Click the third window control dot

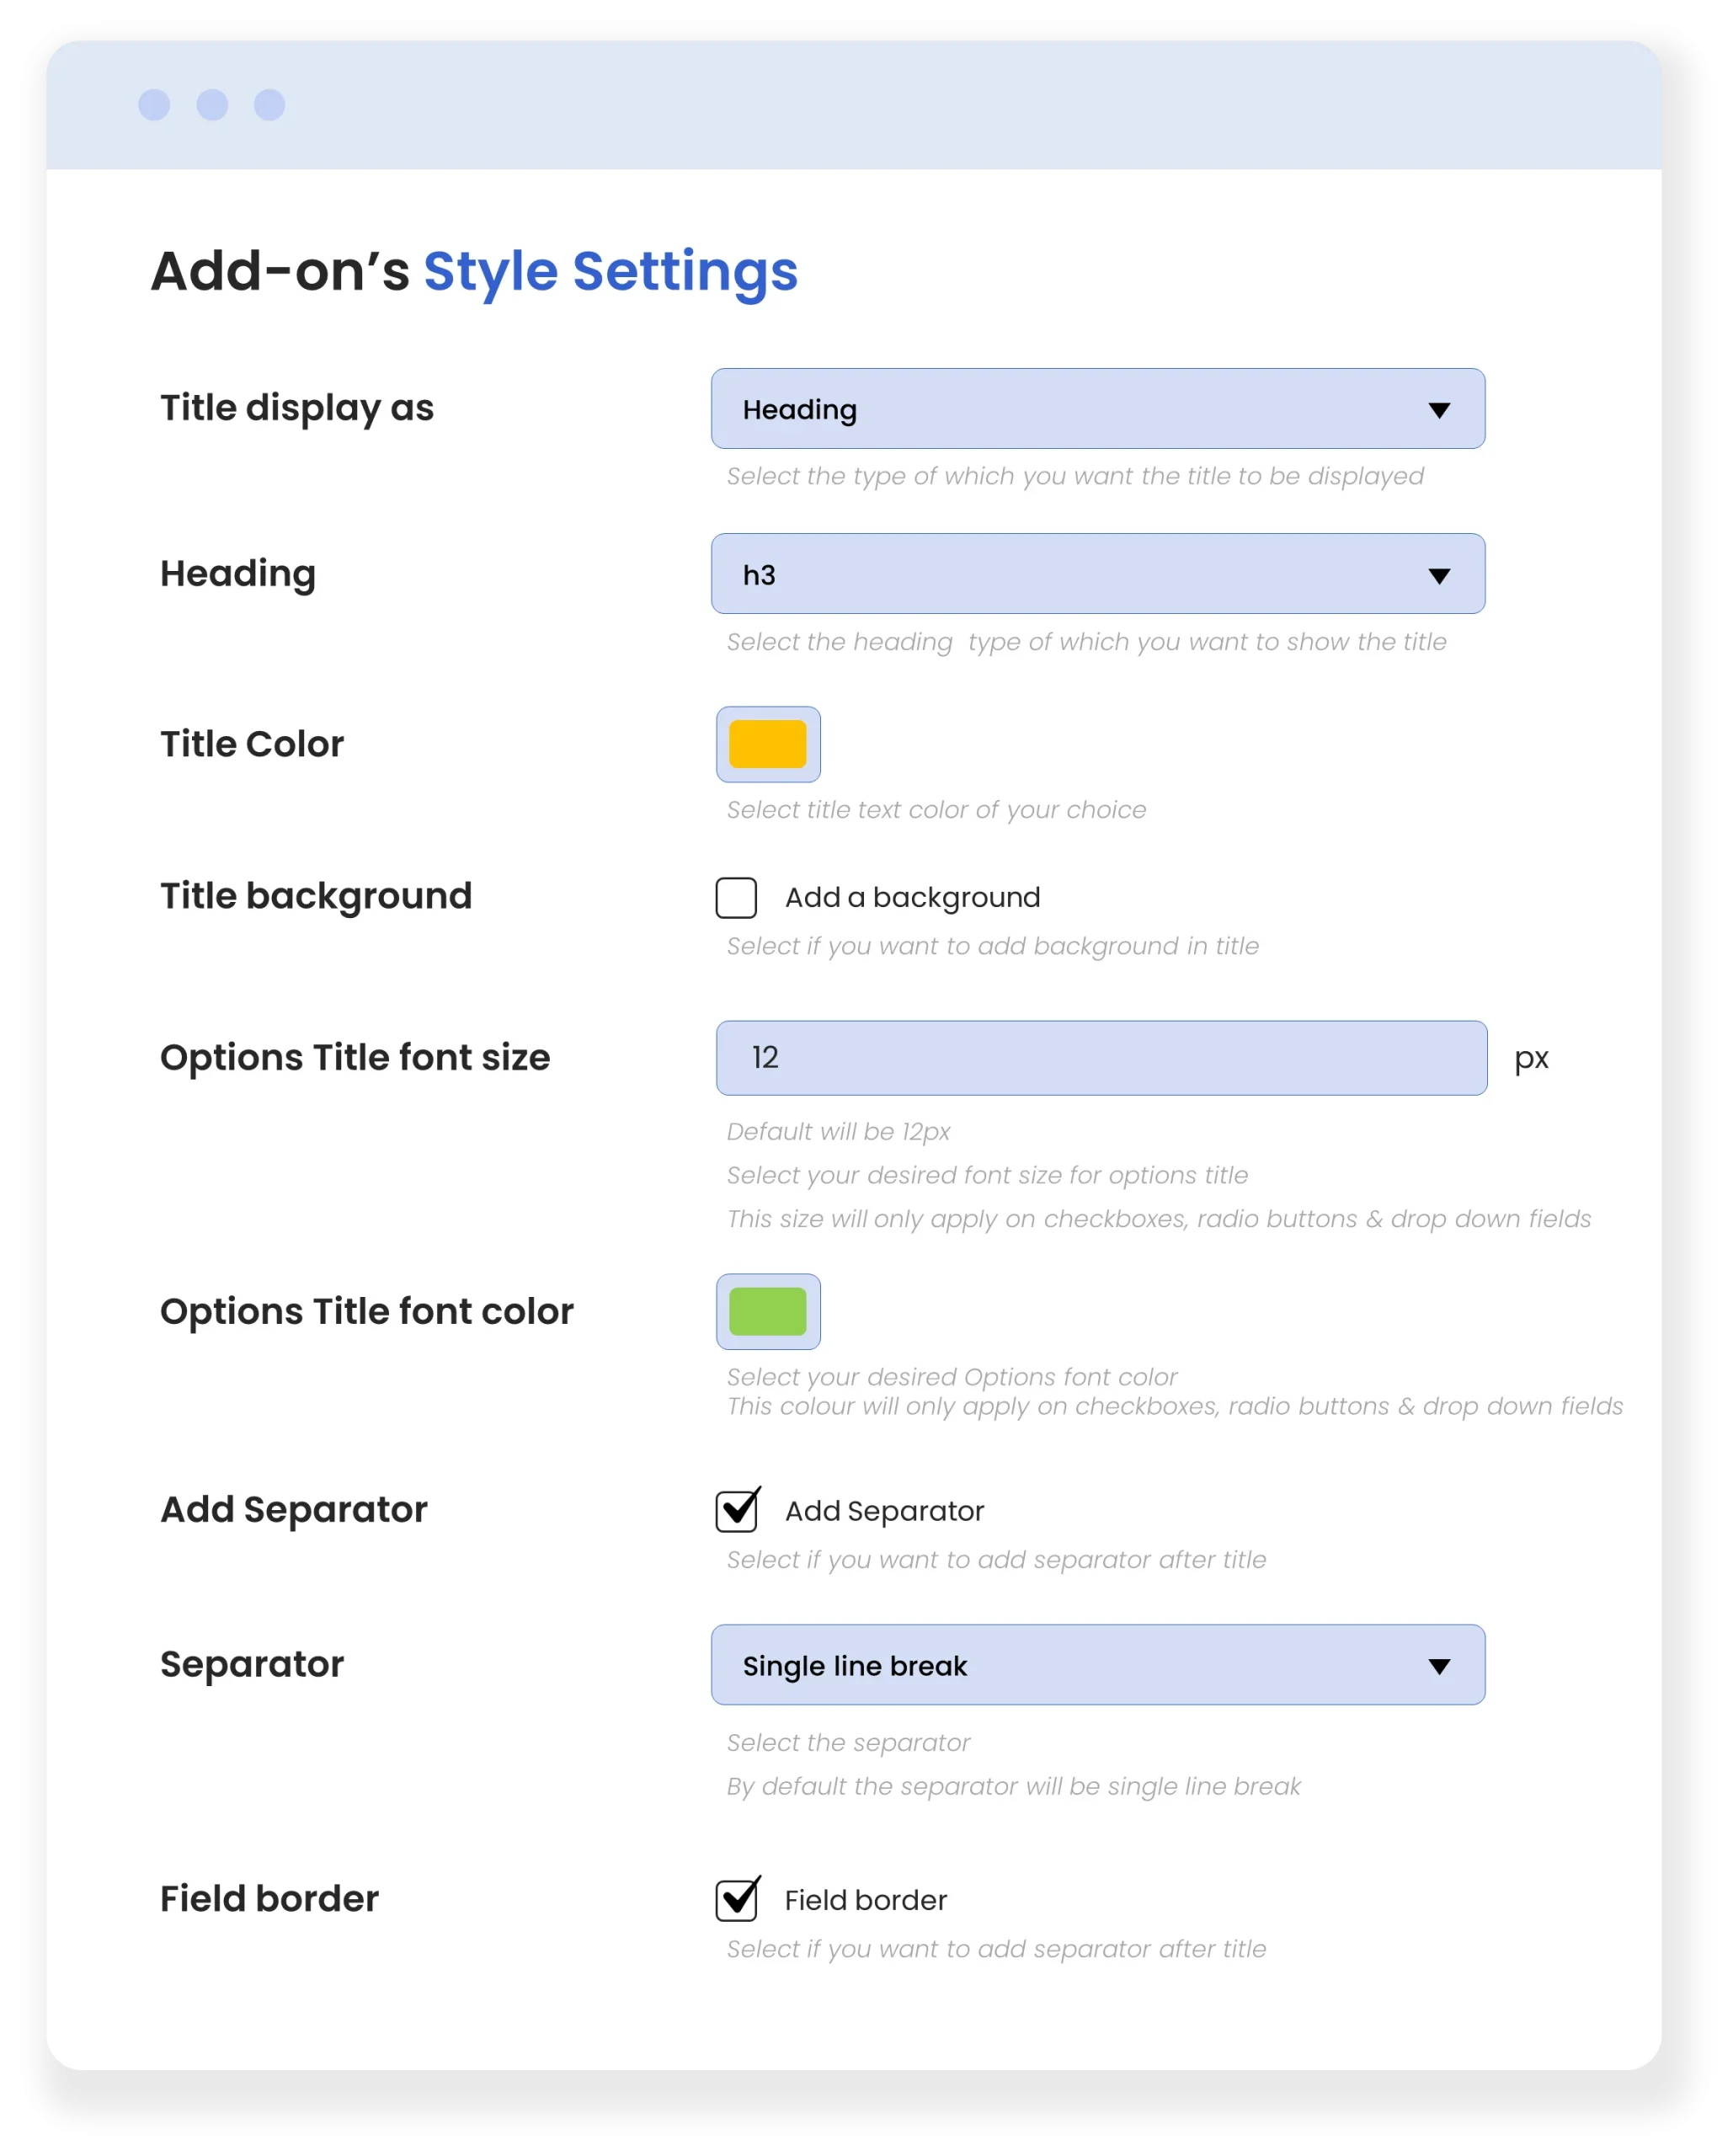269,105
